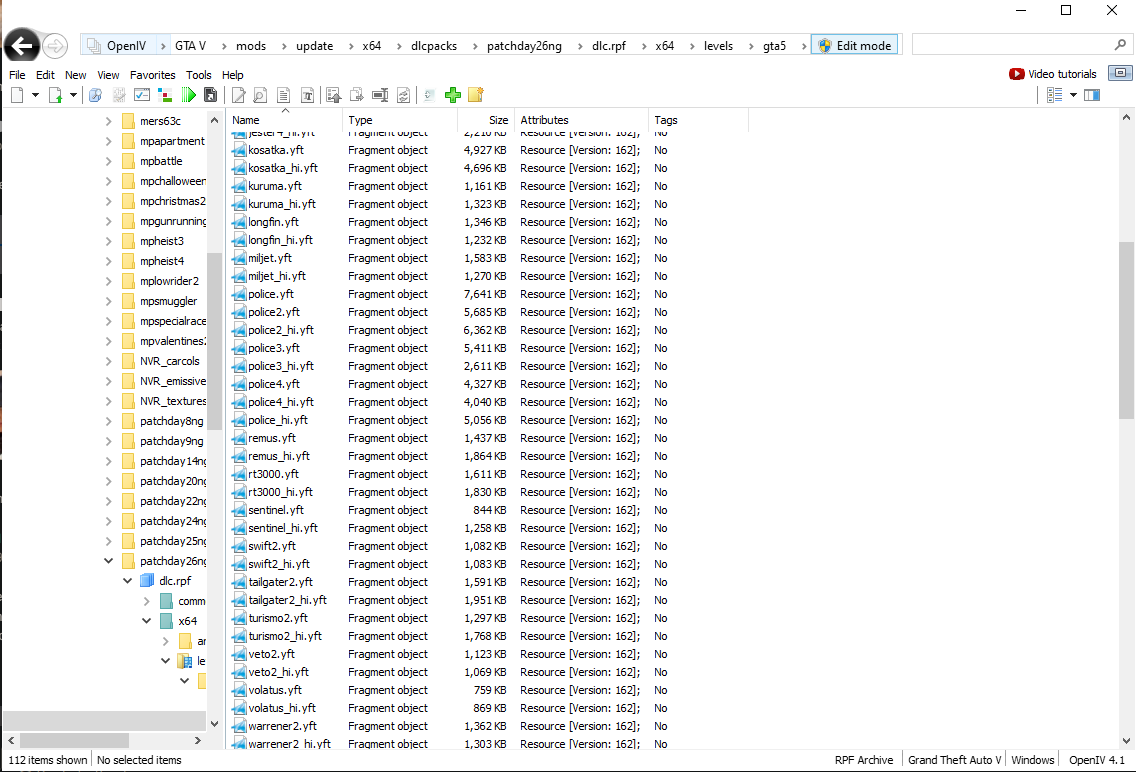Open the new file dropdown arrow
The height and width of the screenshot is (772, 1136).
click(x=35, y=95)
